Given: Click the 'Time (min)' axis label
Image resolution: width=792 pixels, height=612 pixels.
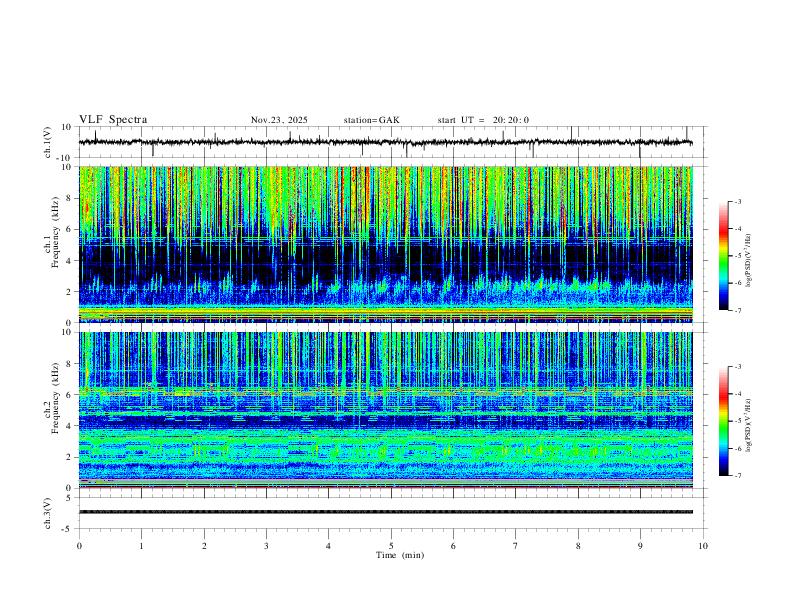Looking at the screenshot, I should [x=400, y=555].
